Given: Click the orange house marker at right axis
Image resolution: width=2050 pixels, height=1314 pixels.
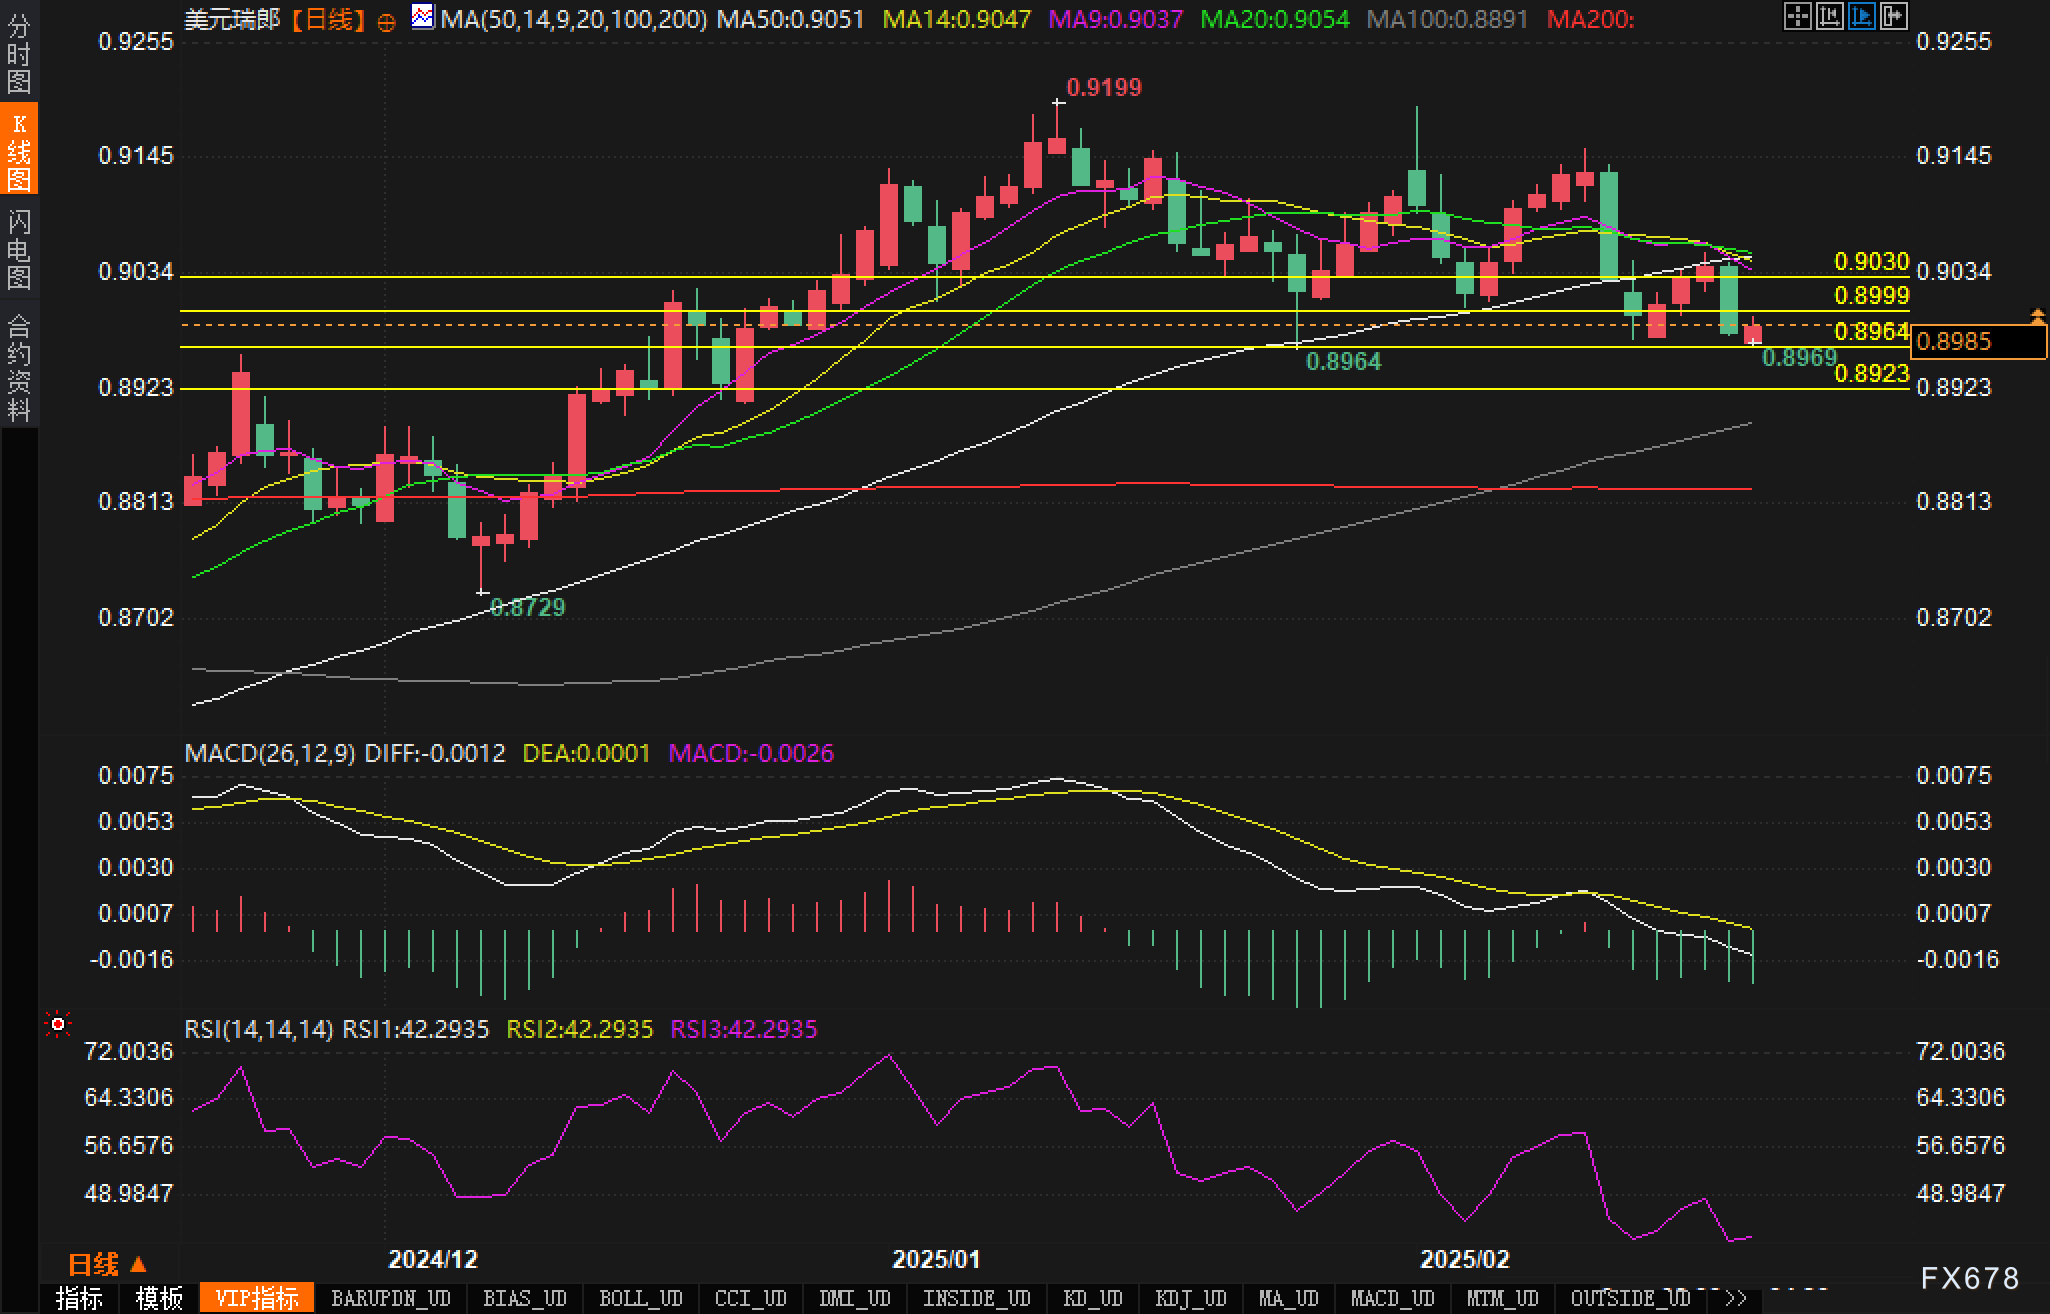Looking at the screenshot, I should [x=2038, y=317].
